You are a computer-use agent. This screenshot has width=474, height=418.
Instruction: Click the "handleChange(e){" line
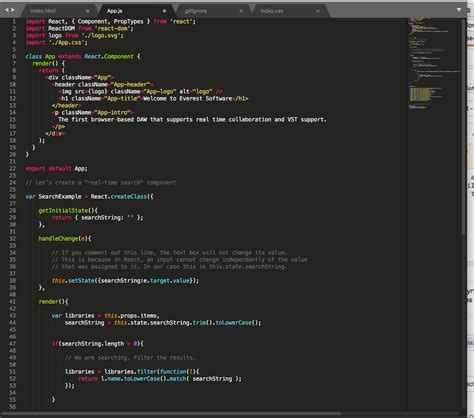click(65, 238)
